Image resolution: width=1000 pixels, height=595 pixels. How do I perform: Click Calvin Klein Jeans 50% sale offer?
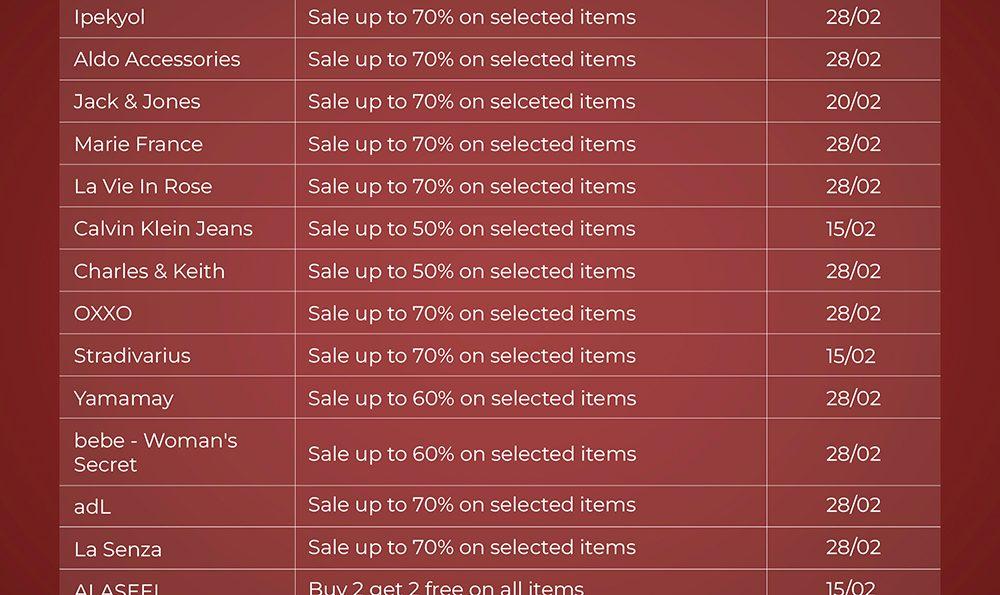[471, 229]
